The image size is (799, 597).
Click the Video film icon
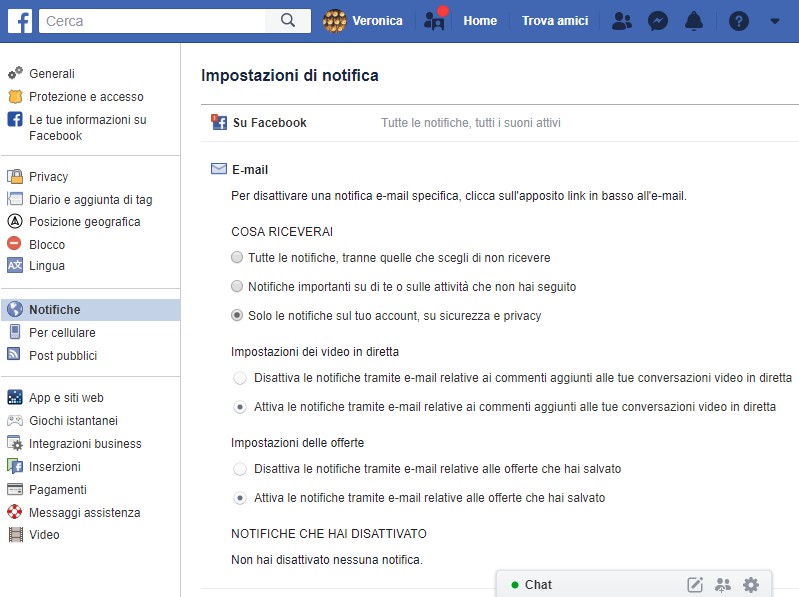16,534
